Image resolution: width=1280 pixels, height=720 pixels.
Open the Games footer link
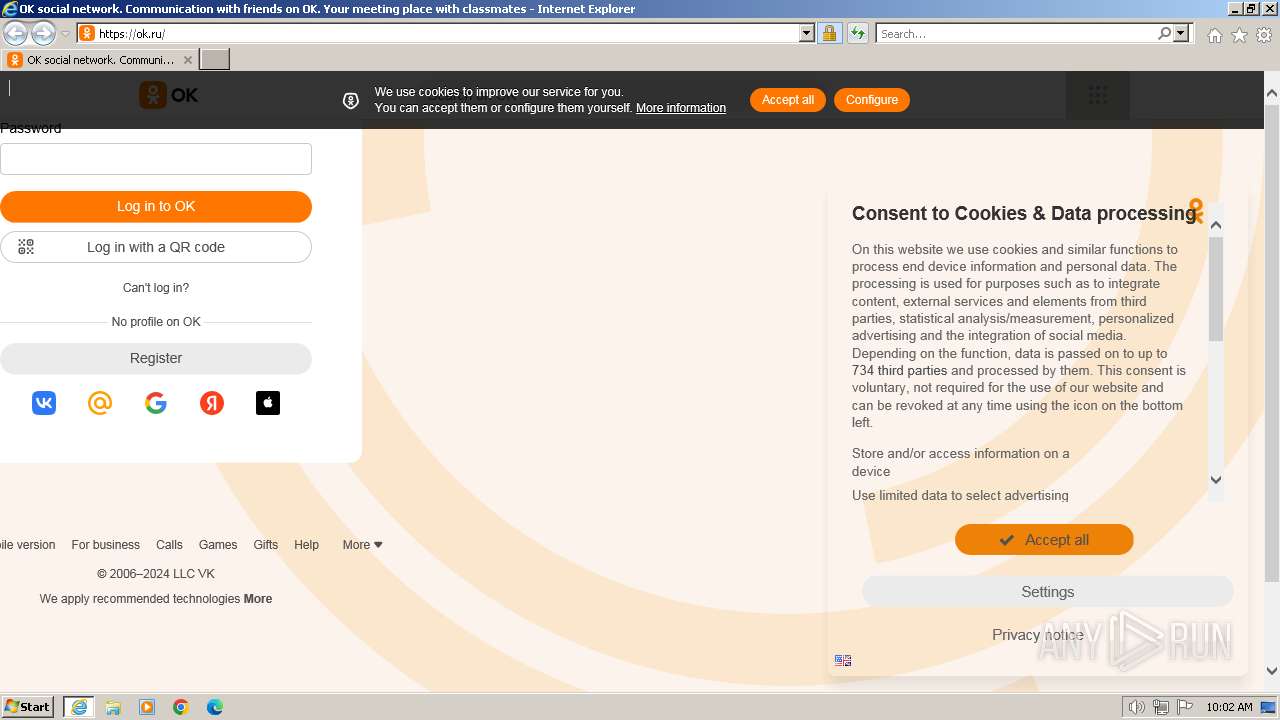click(218, 545)
